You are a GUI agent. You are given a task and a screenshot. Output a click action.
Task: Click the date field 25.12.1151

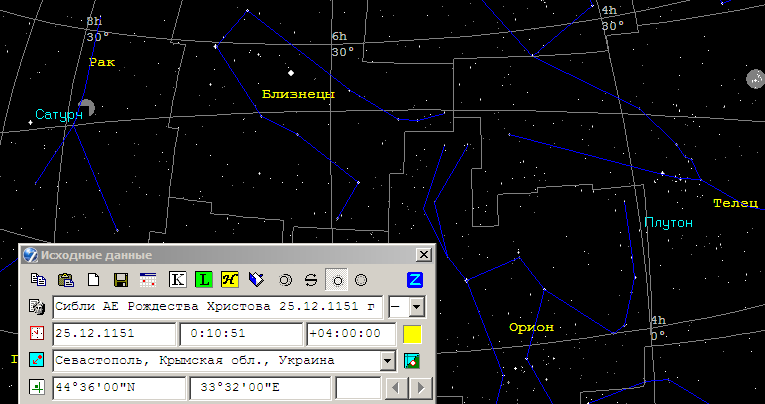pyautogui.click(x=114, y=334)
